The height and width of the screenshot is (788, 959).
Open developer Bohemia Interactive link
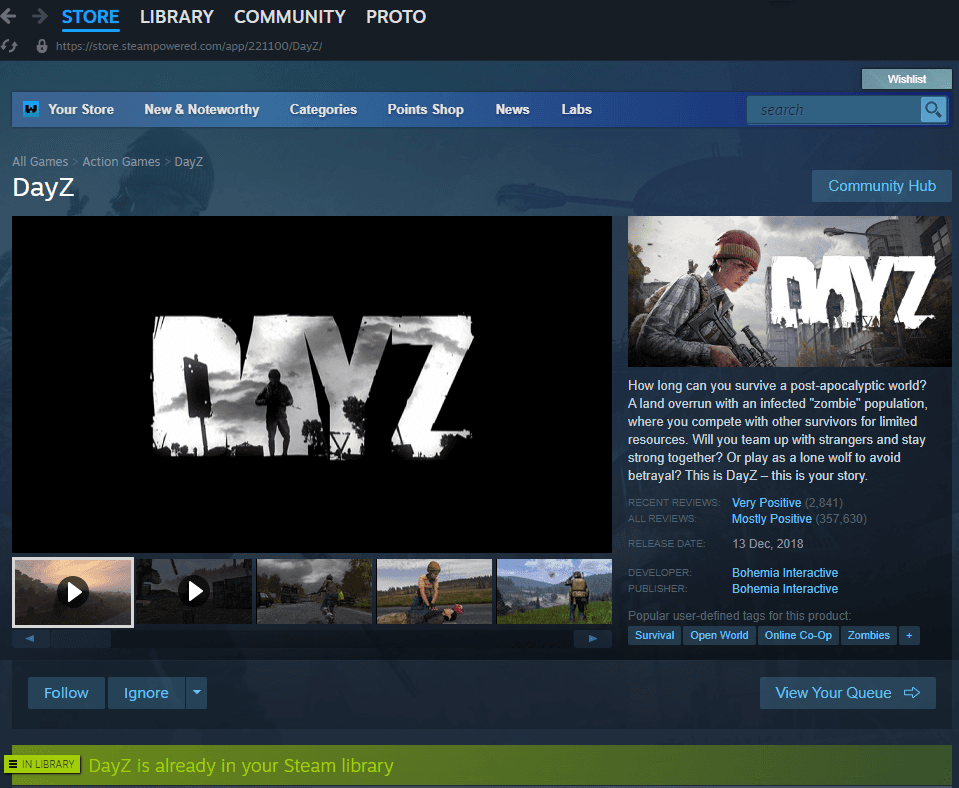click(785, 573)
